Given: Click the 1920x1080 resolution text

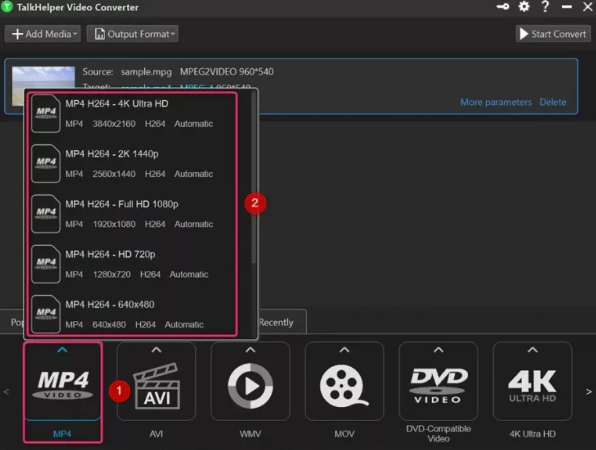Looking at the screenshot, I should tap(114, 224).
